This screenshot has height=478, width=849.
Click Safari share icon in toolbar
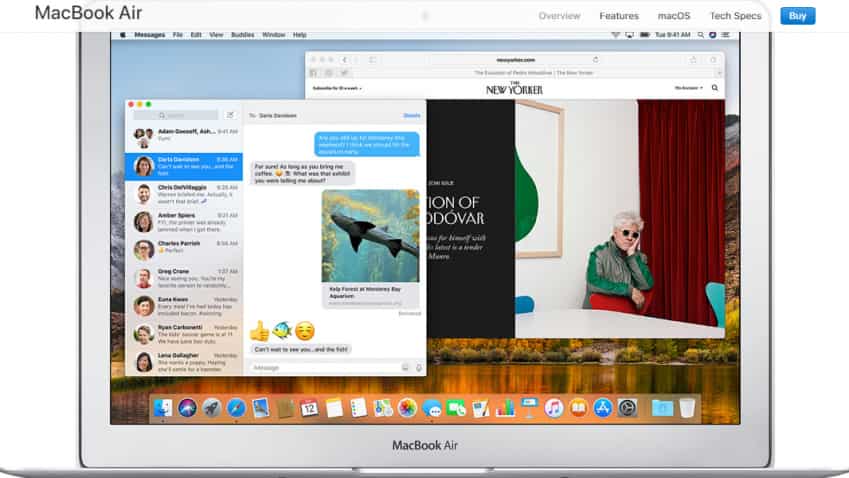coord(693,60)
